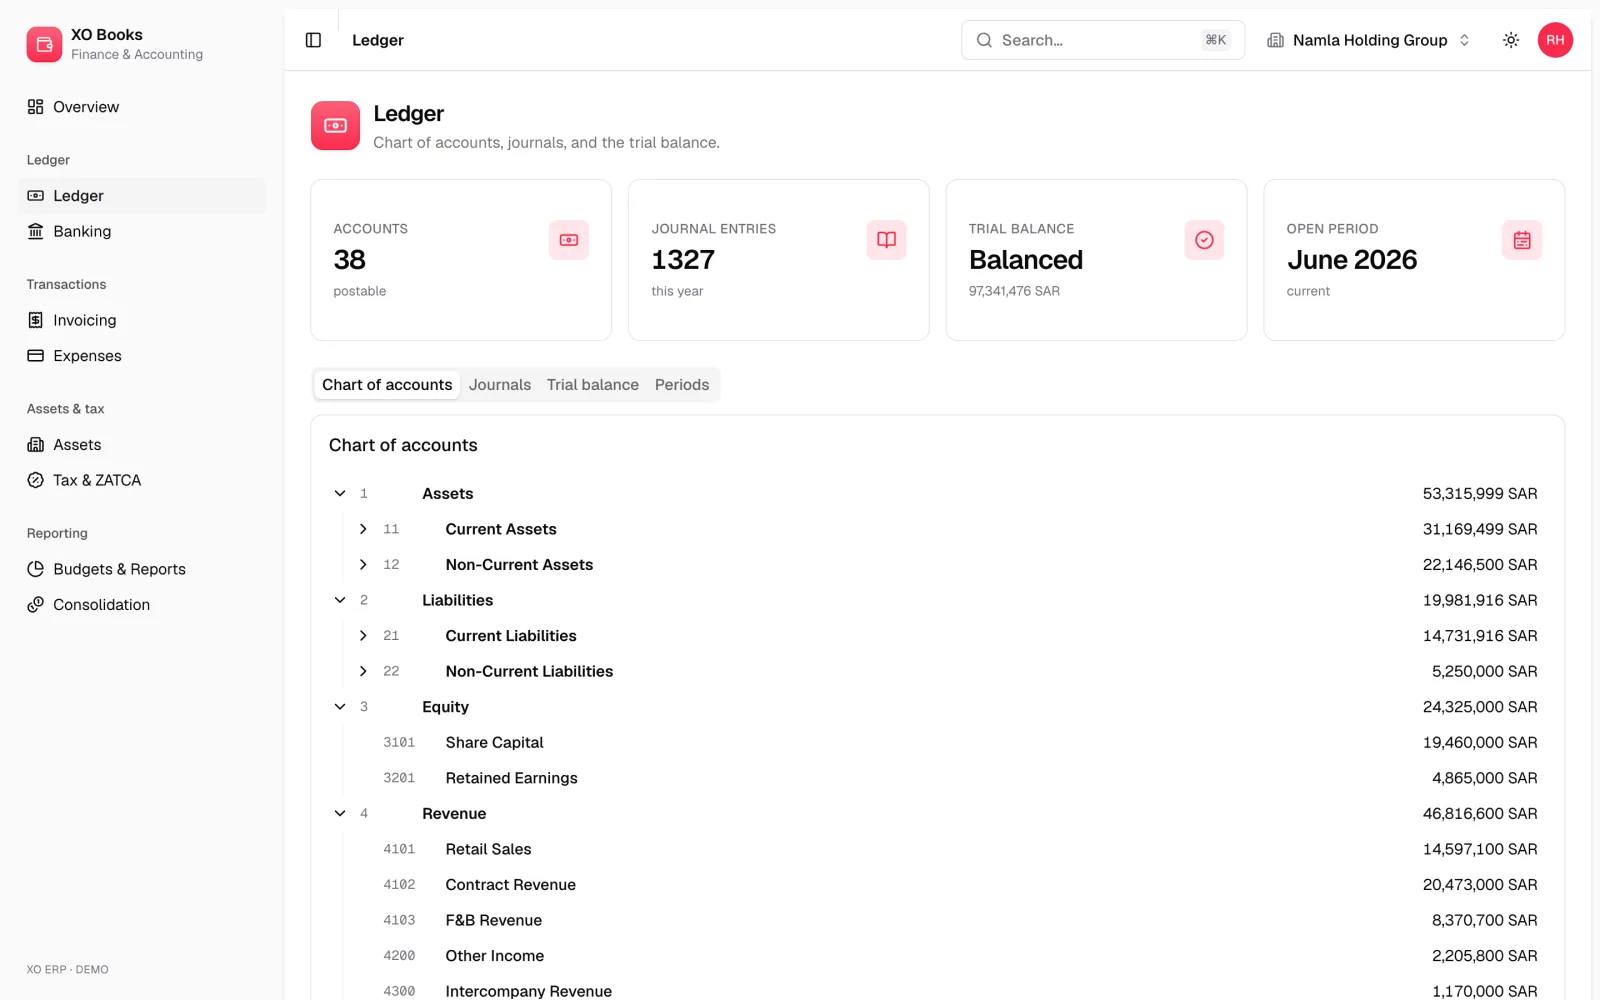
Task: Collapse the Equity account group
Action: click(x=340, y=707)
